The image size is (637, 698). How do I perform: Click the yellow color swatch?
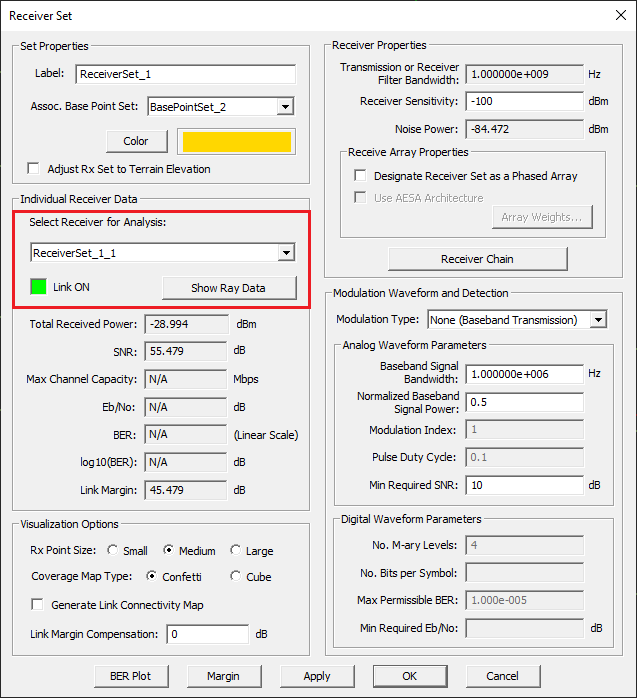(237, 142)
